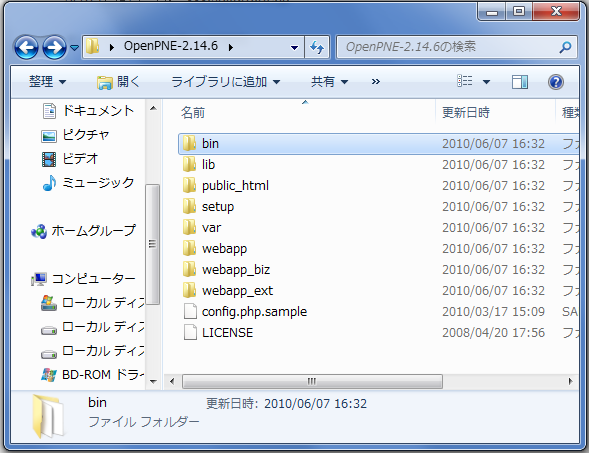
Task: Toggle the preview pane icon
Action: [x=520, y=82]
